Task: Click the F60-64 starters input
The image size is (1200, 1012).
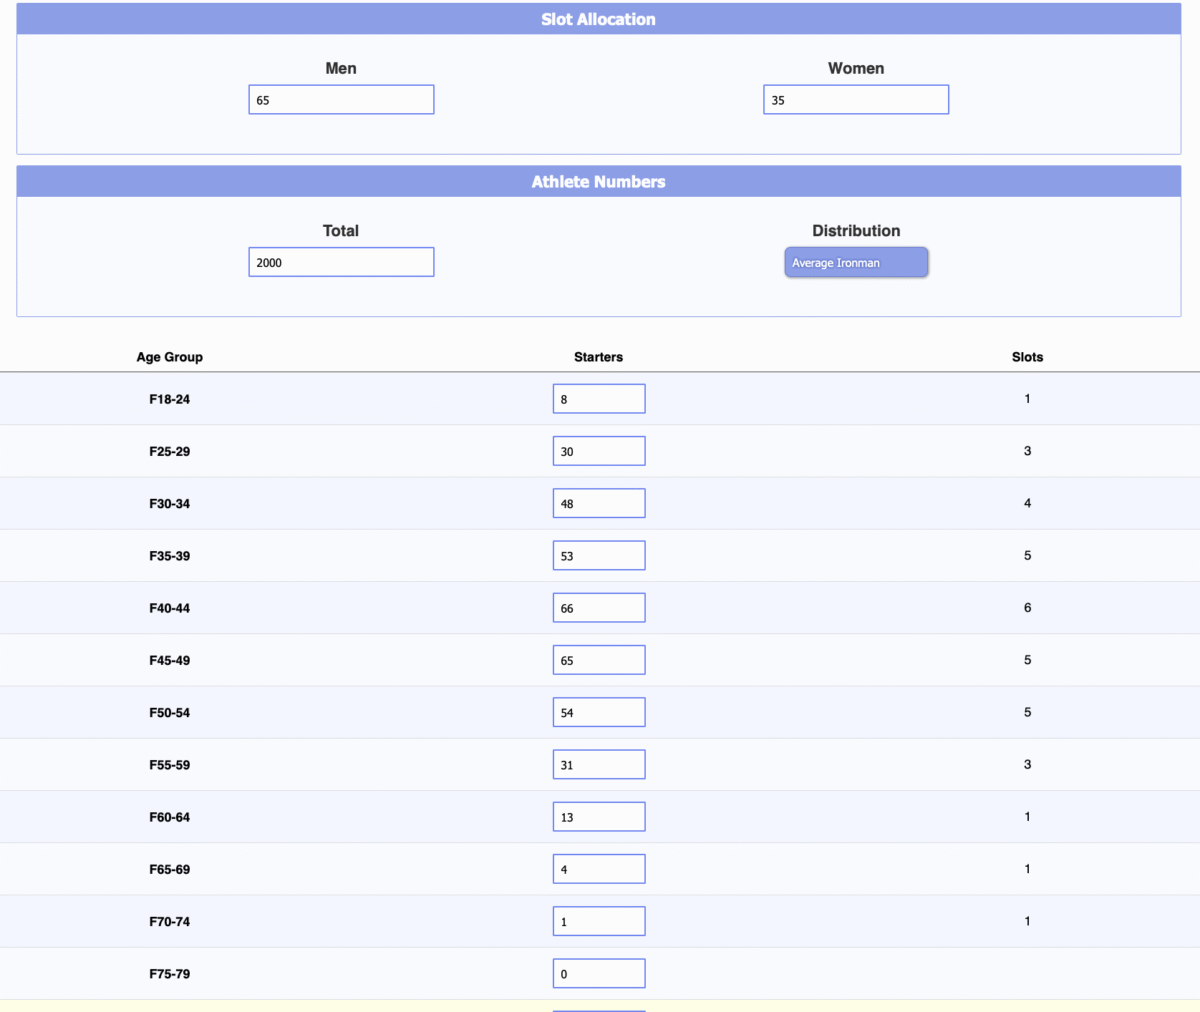Action: (598, 817)
